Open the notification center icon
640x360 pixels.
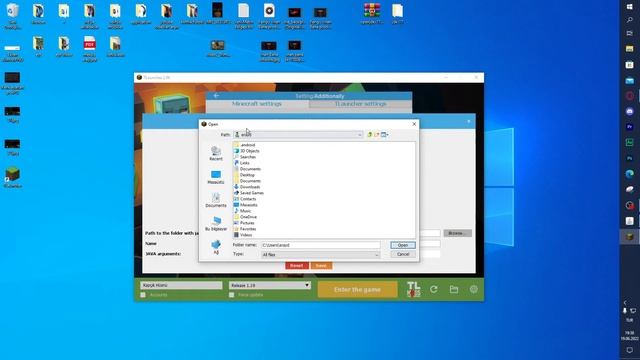tap(629, 350)
